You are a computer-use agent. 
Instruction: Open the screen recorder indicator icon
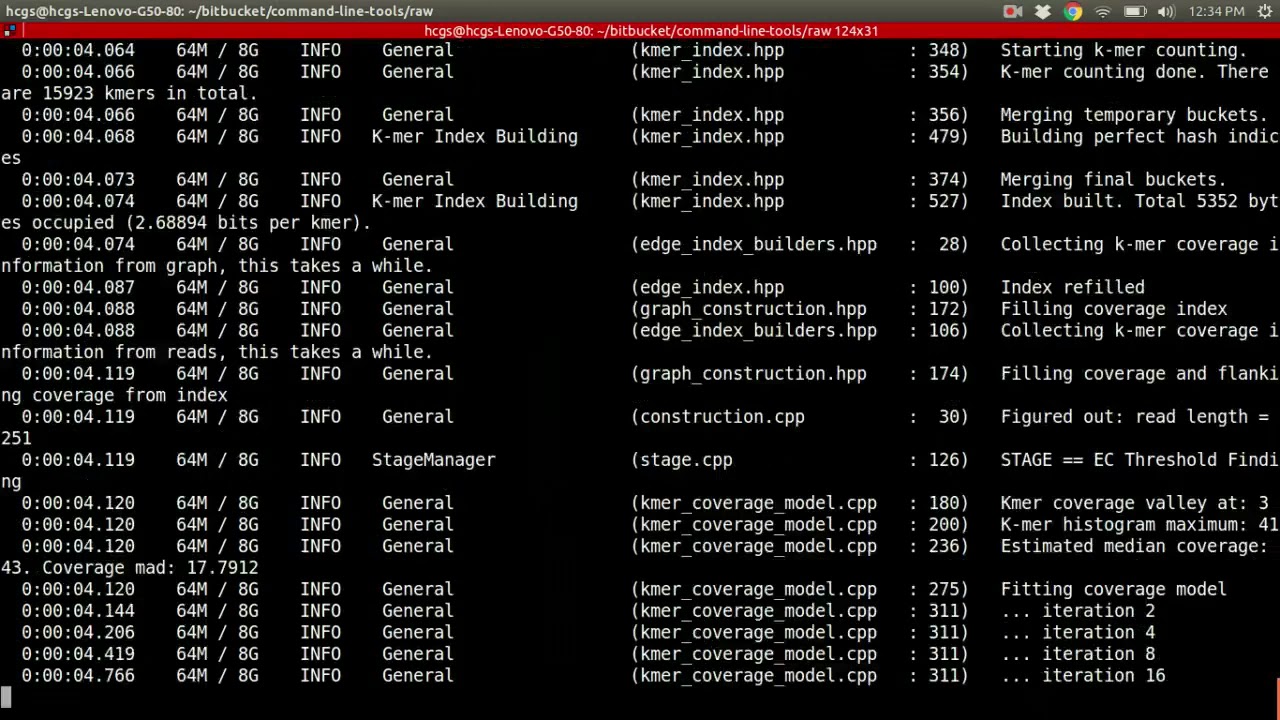coord(1013,11)
